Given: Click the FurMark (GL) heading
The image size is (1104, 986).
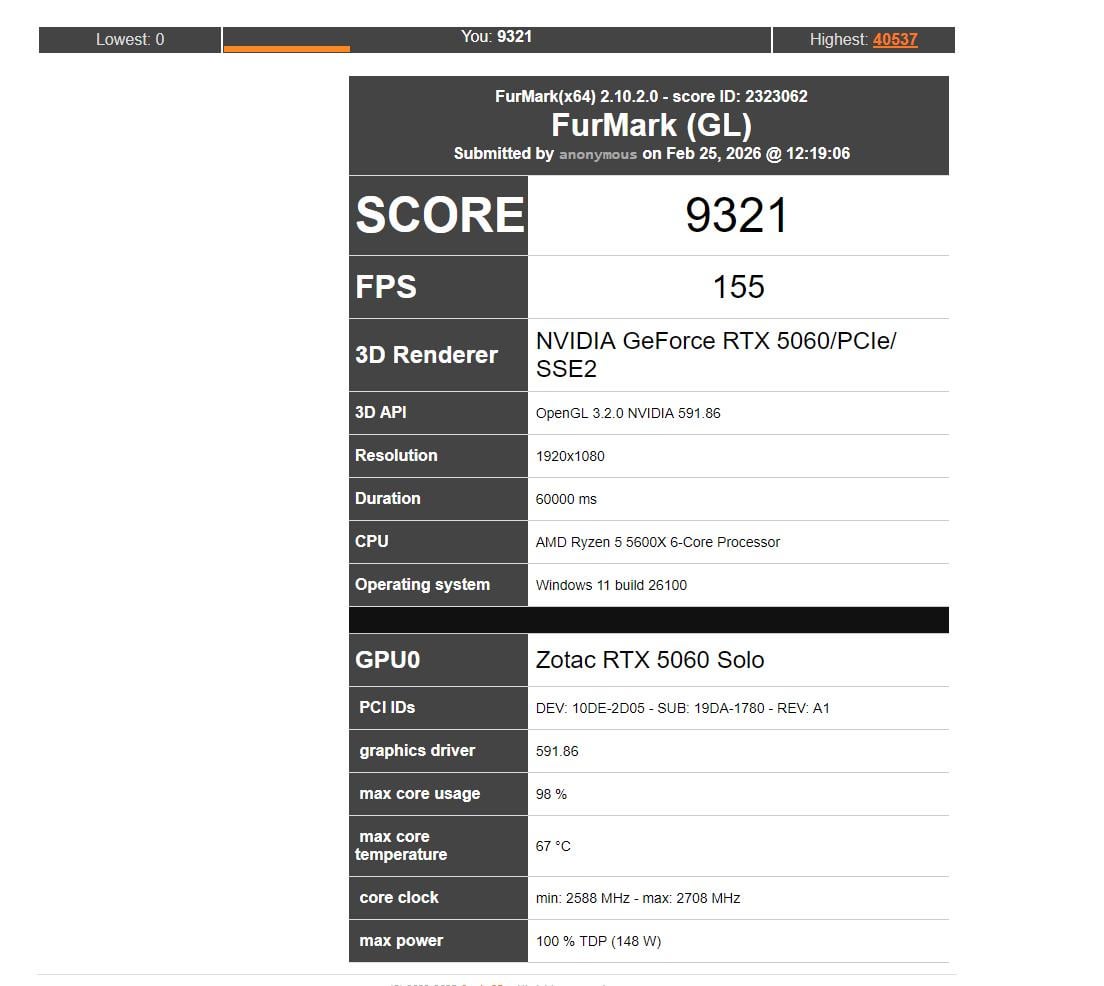Looking at the screenshot, I should (x=651, y=125).
